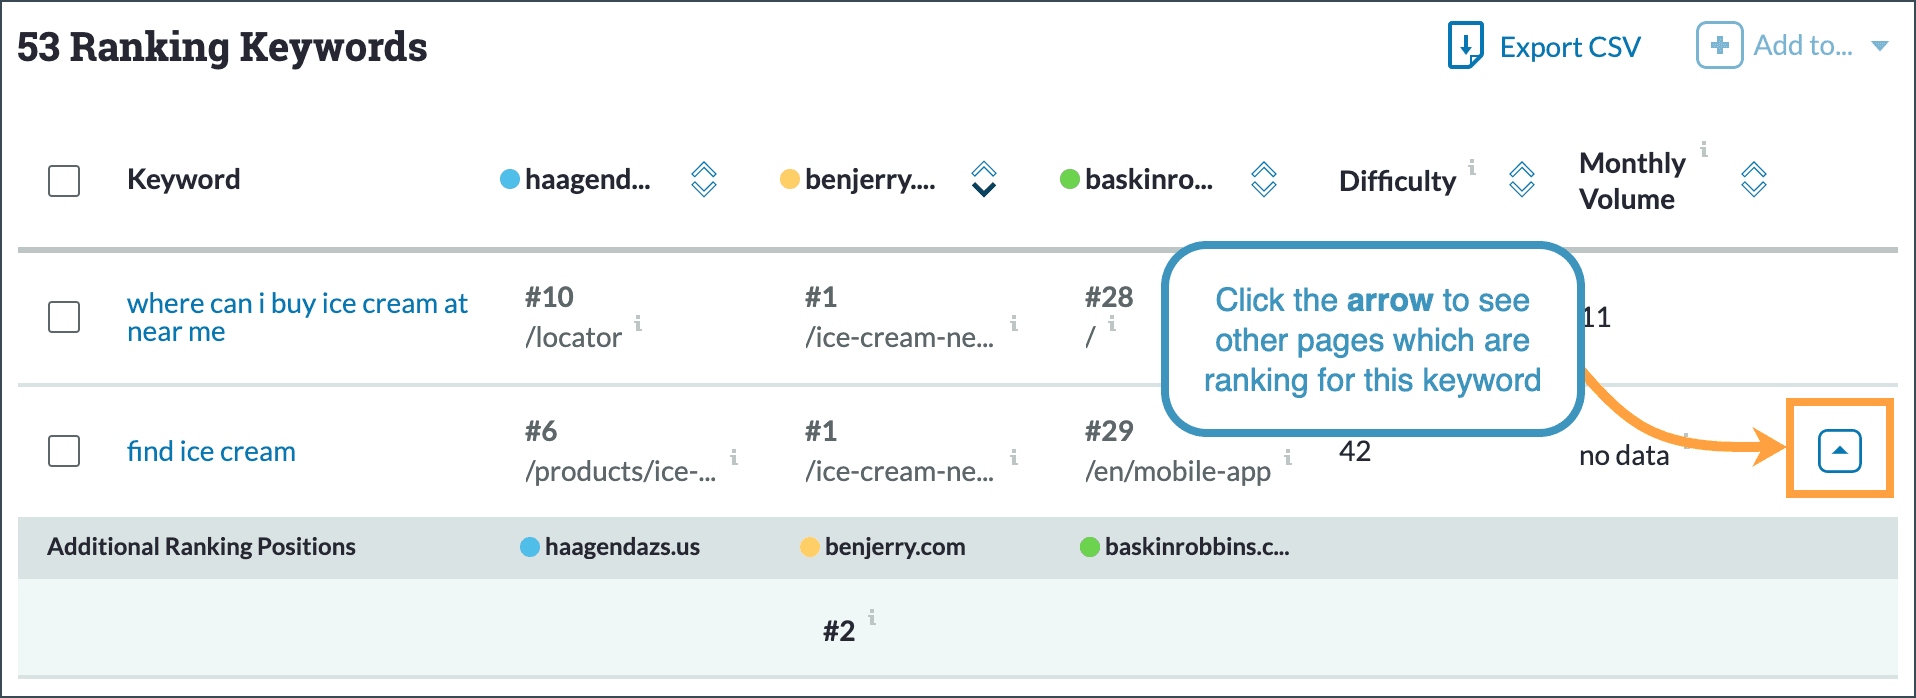Toggle the active sort chevron on the benjerry column
Viewport: 1916px width, 698px height.
pyautogui.click(x=983, y=188)
